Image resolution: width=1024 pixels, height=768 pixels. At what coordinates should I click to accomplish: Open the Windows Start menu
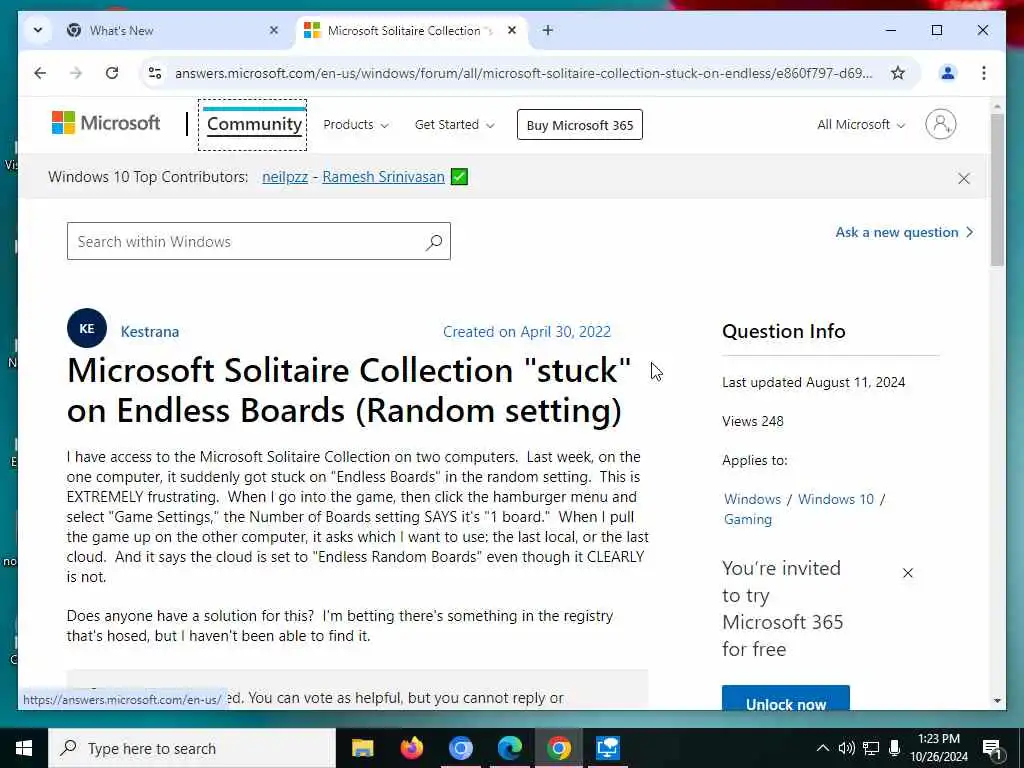(x=24, y=748)
